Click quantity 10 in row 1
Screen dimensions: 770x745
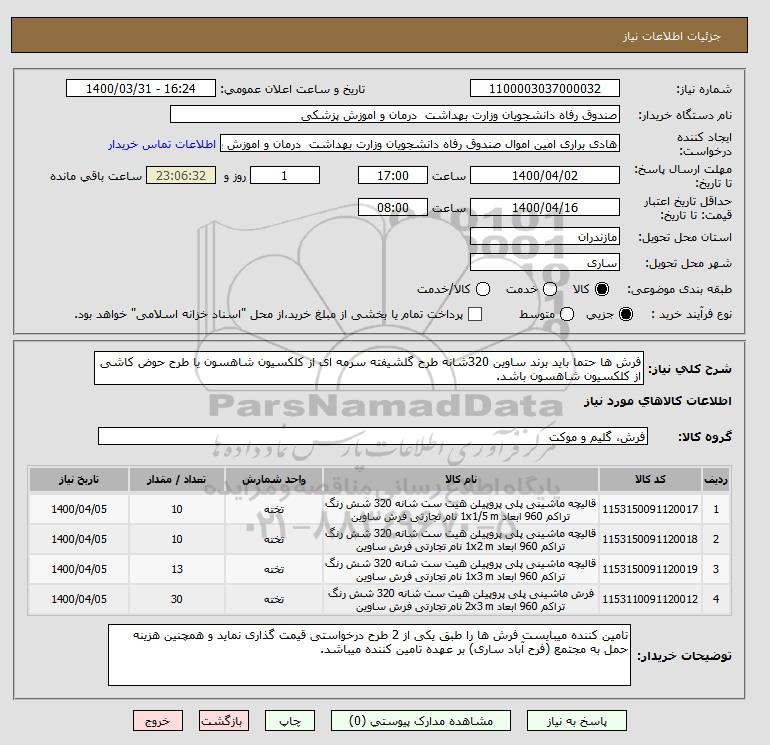(177, 509)
